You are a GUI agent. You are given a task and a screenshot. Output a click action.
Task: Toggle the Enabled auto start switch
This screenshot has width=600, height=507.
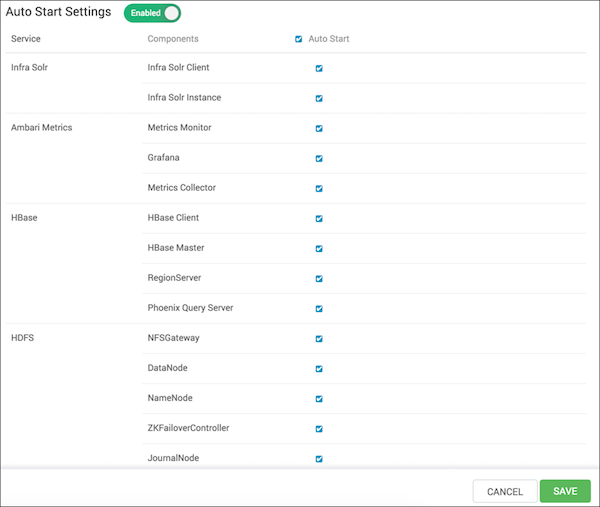[152, 13]
